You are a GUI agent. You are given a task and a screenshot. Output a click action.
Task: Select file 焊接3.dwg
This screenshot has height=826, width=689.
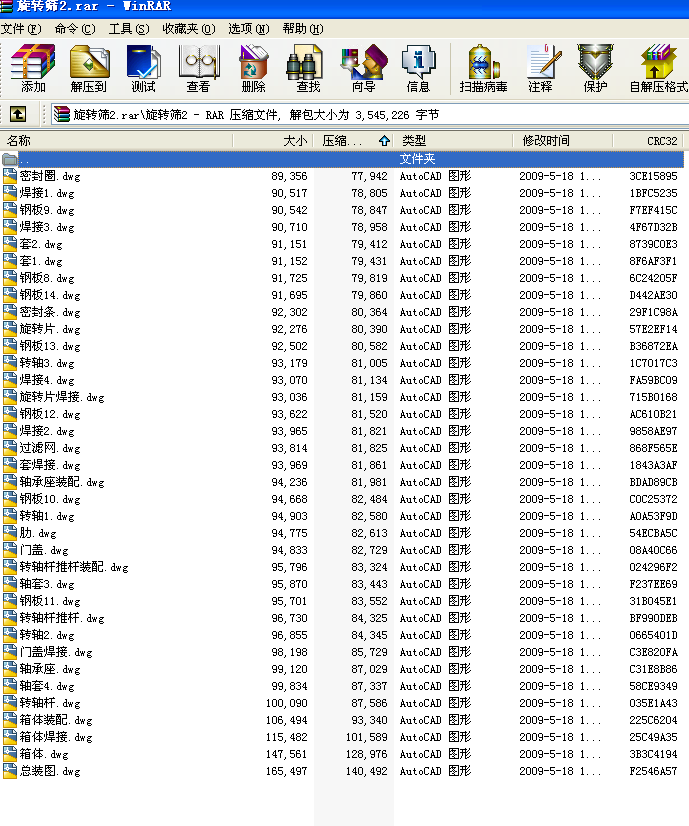47,227
